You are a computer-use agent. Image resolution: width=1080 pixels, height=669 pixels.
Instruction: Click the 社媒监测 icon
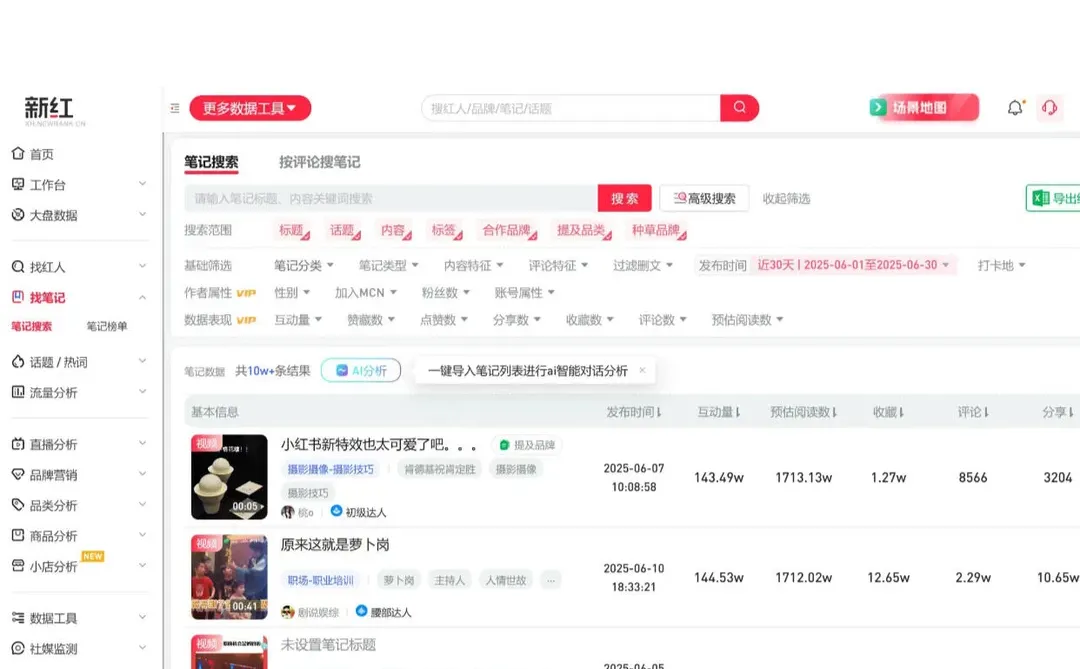coord(18,648)
